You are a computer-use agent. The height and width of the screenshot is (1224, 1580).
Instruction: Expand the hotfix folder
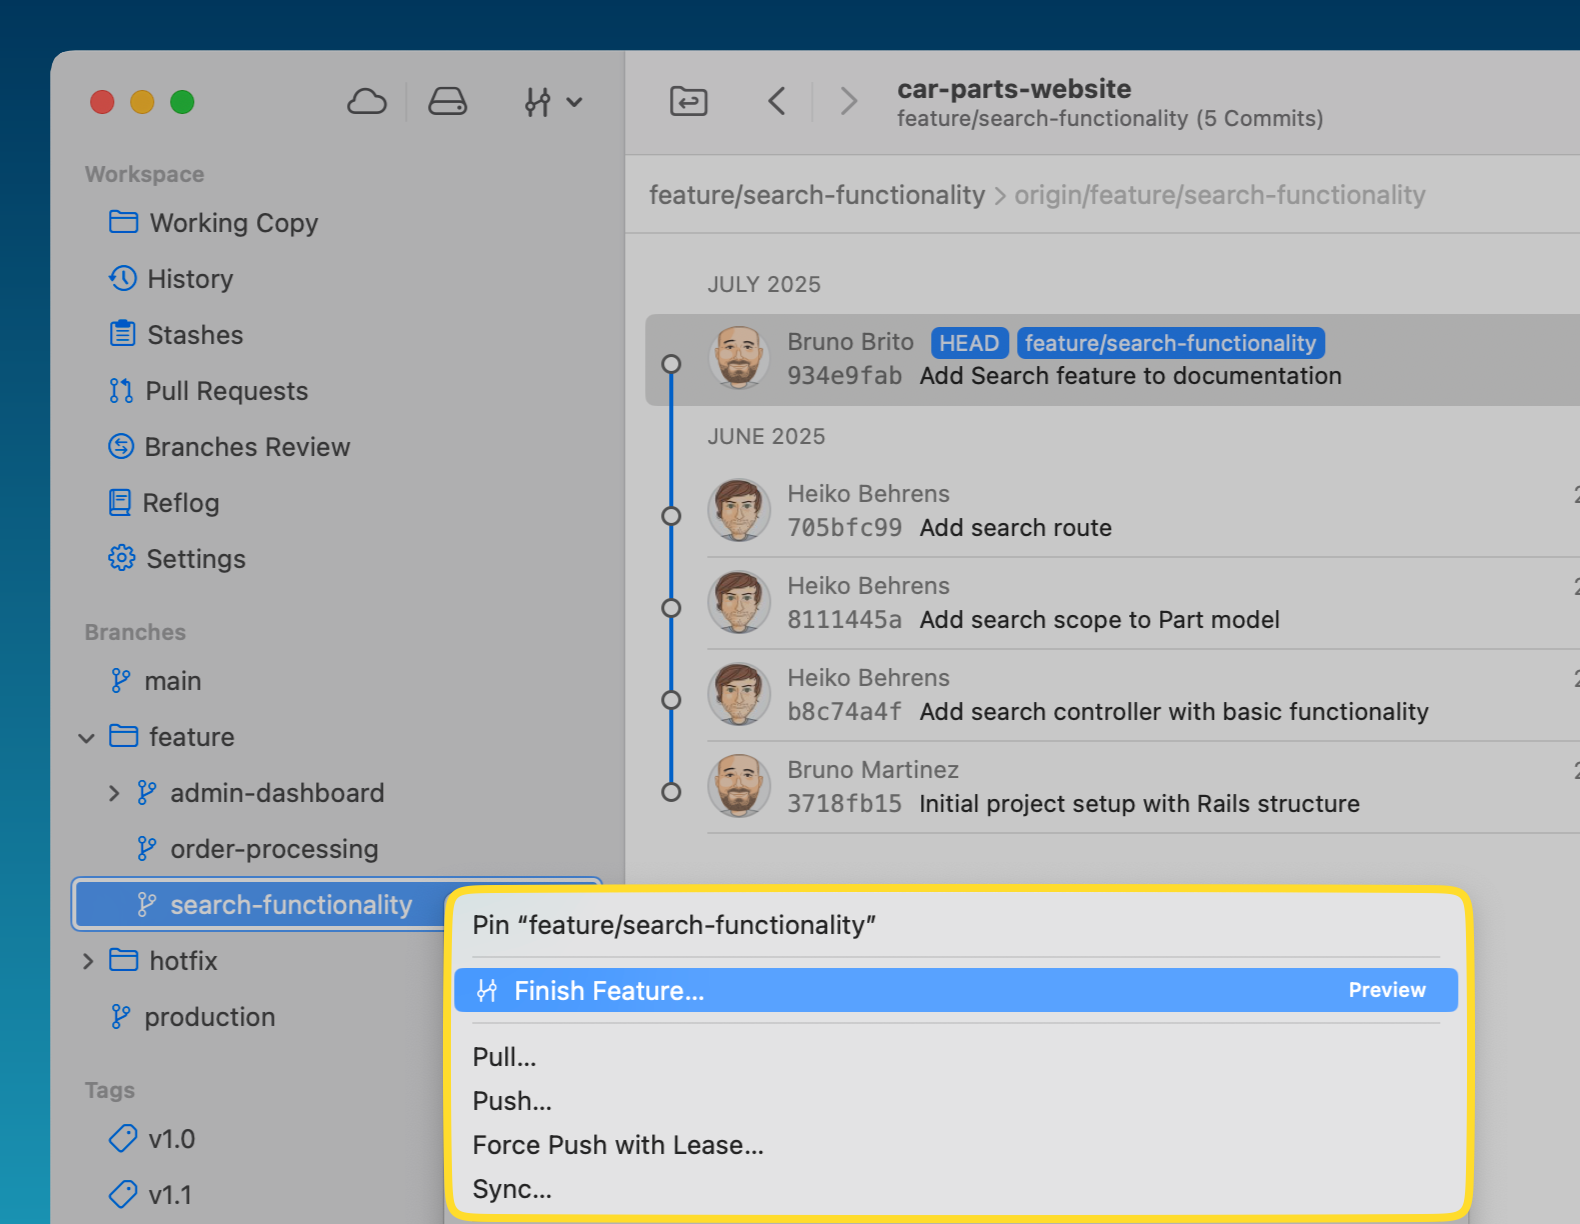coord(88,962)
